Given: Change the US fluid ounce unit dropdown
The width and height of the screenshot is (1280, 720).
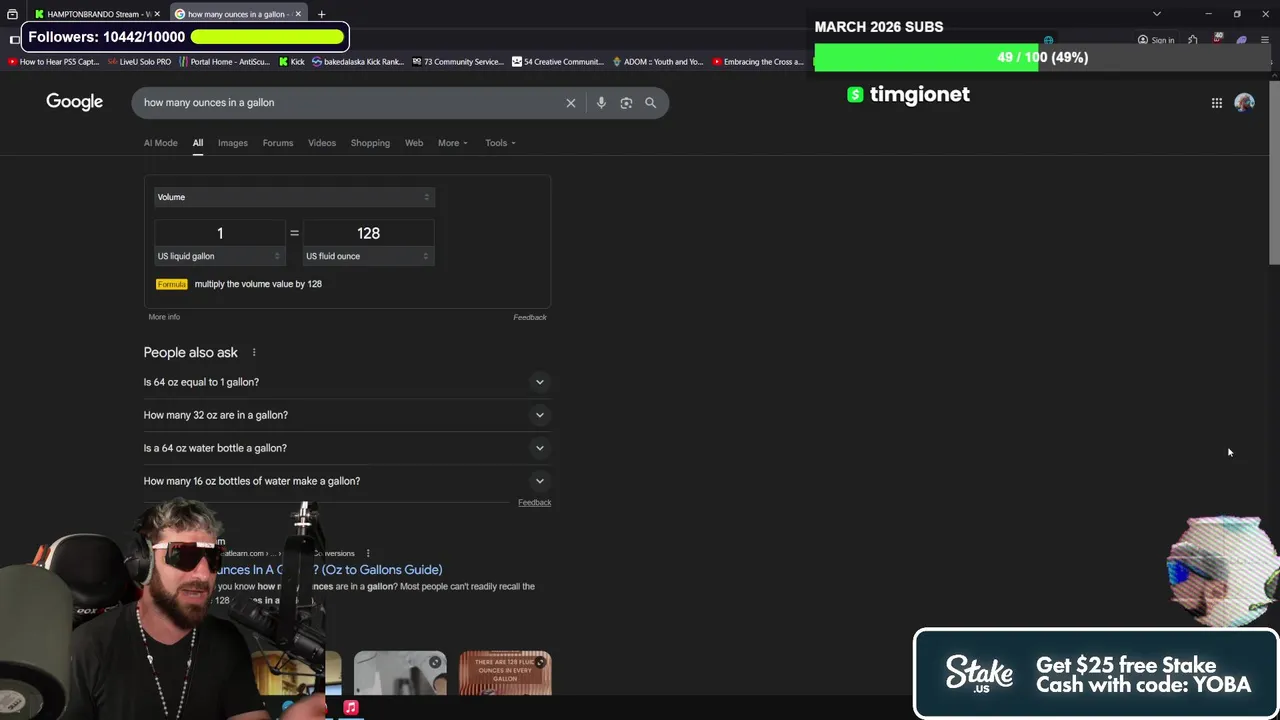Looking at the screenshot, I should 368,256.
